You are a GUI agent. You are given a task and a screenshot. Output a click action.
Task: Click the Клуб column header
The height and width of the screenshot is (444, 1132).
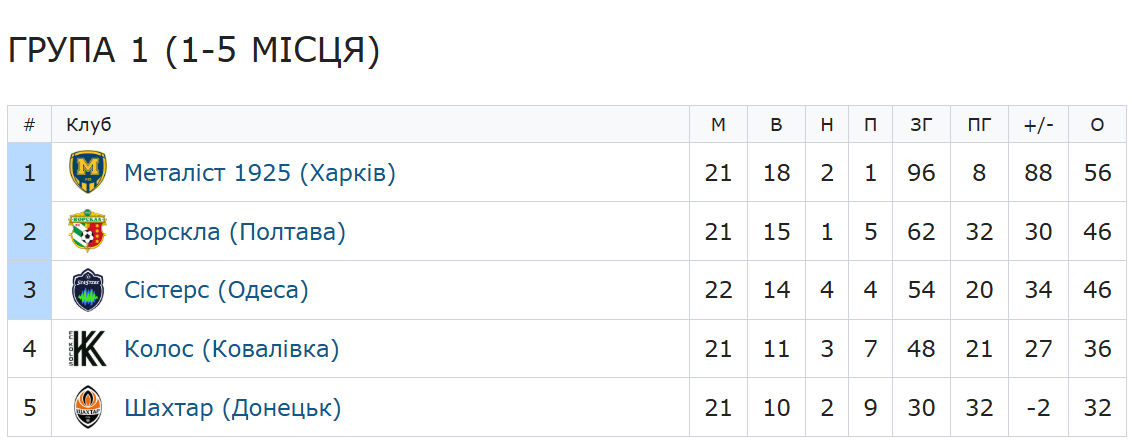[x=89, y=125]
